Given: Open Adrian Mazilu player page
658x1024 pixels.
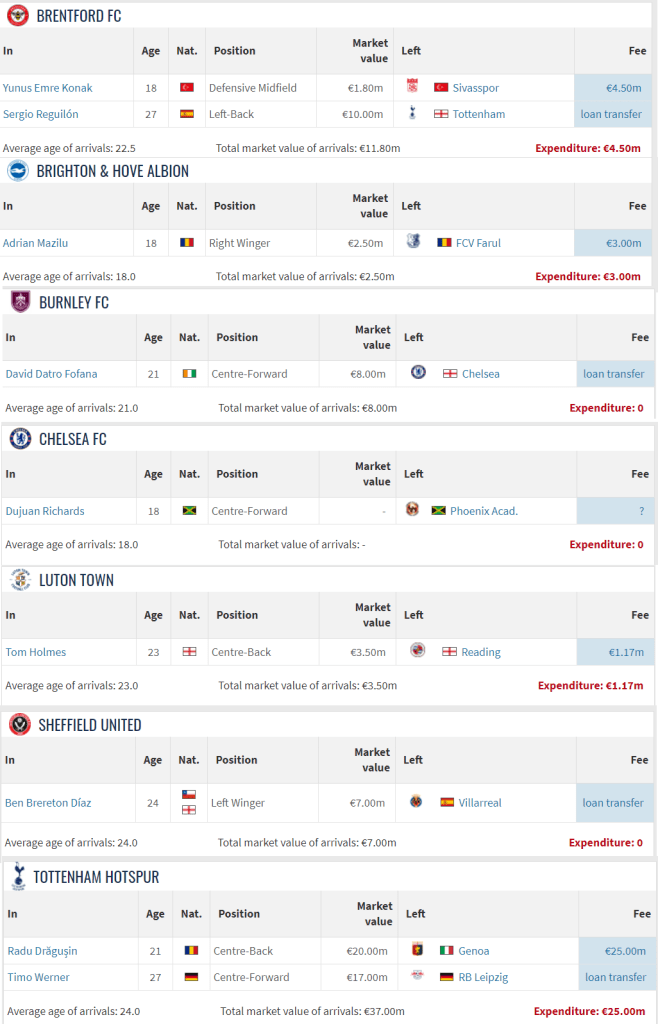Looking at the screenshot, I should coord(35,243).
